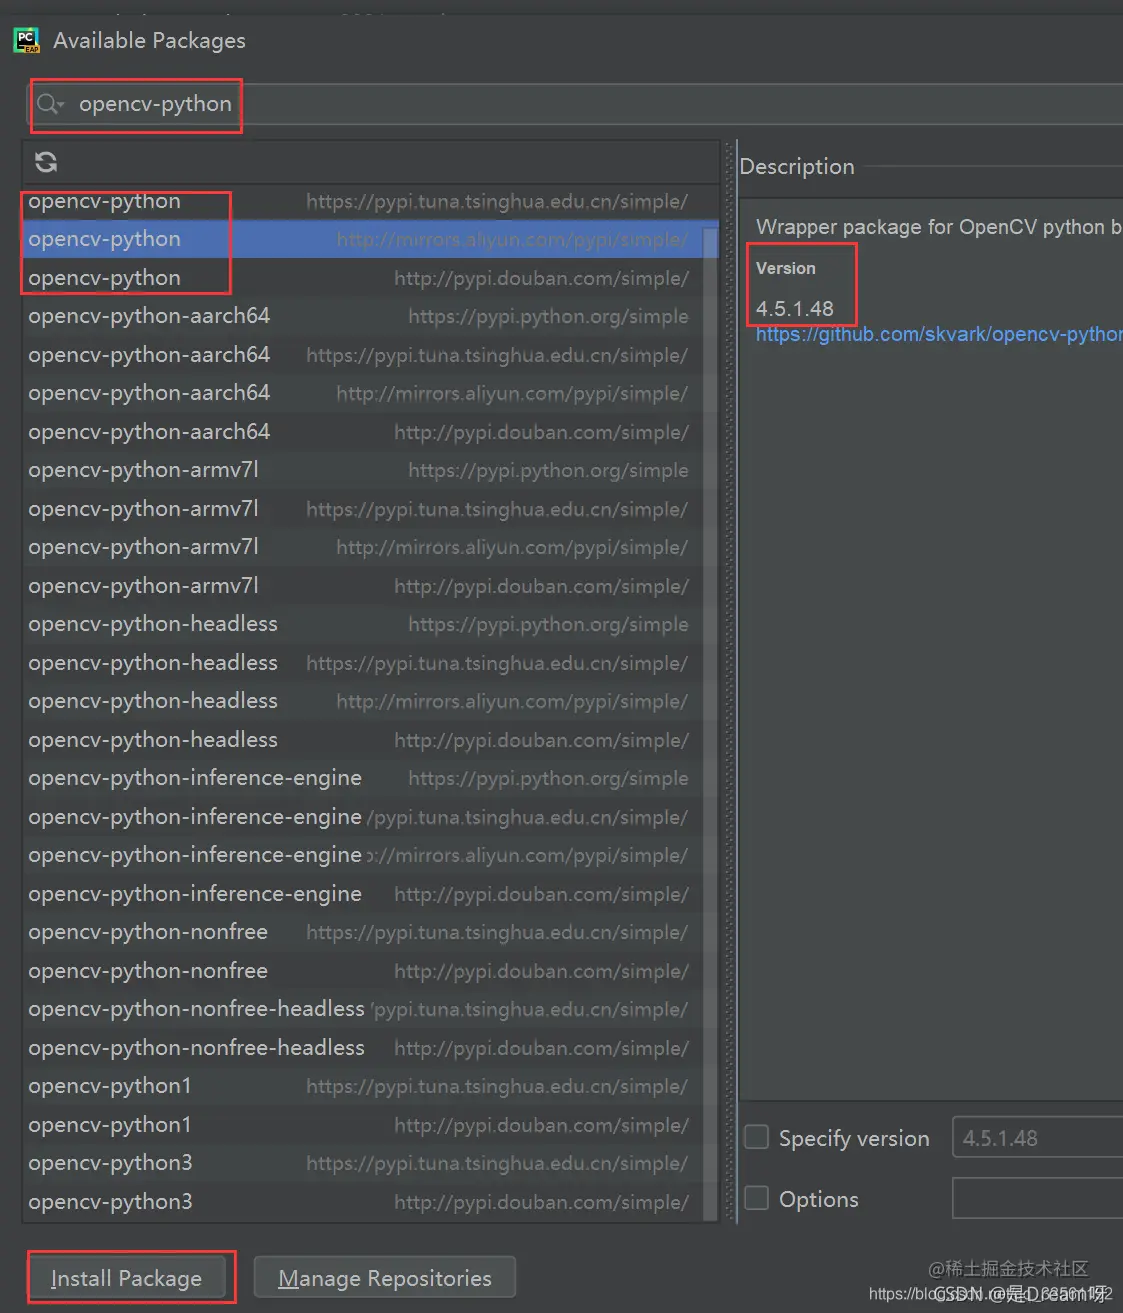Screen dimensions: 1123x1313
Task: Select opencv-python-armv7l from douban mirror
Action: [x=362, y=586]
